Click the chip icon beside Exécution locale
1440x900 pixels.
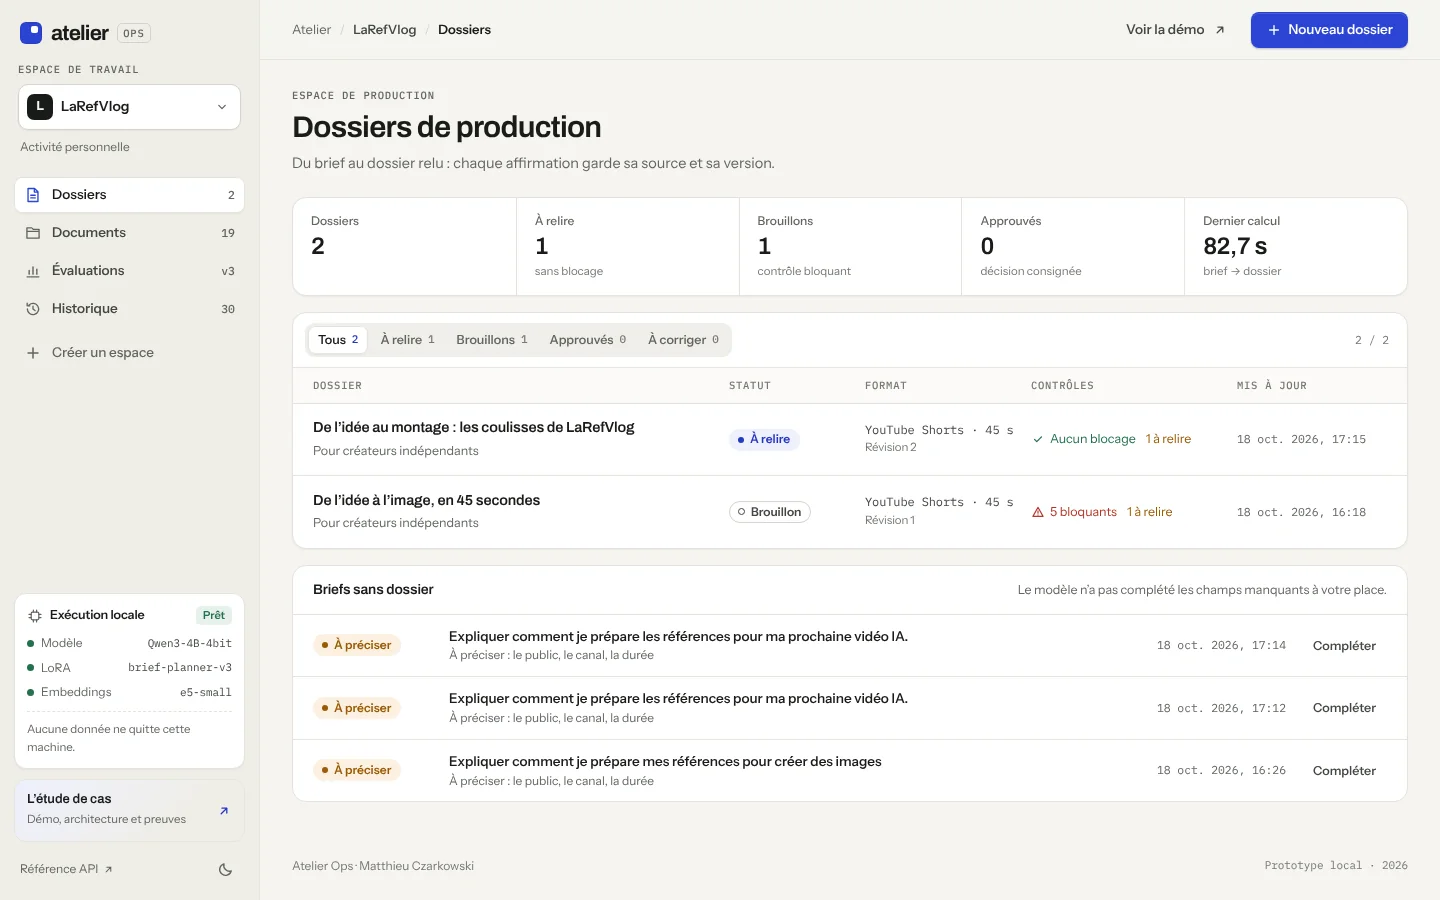[35, 616]
